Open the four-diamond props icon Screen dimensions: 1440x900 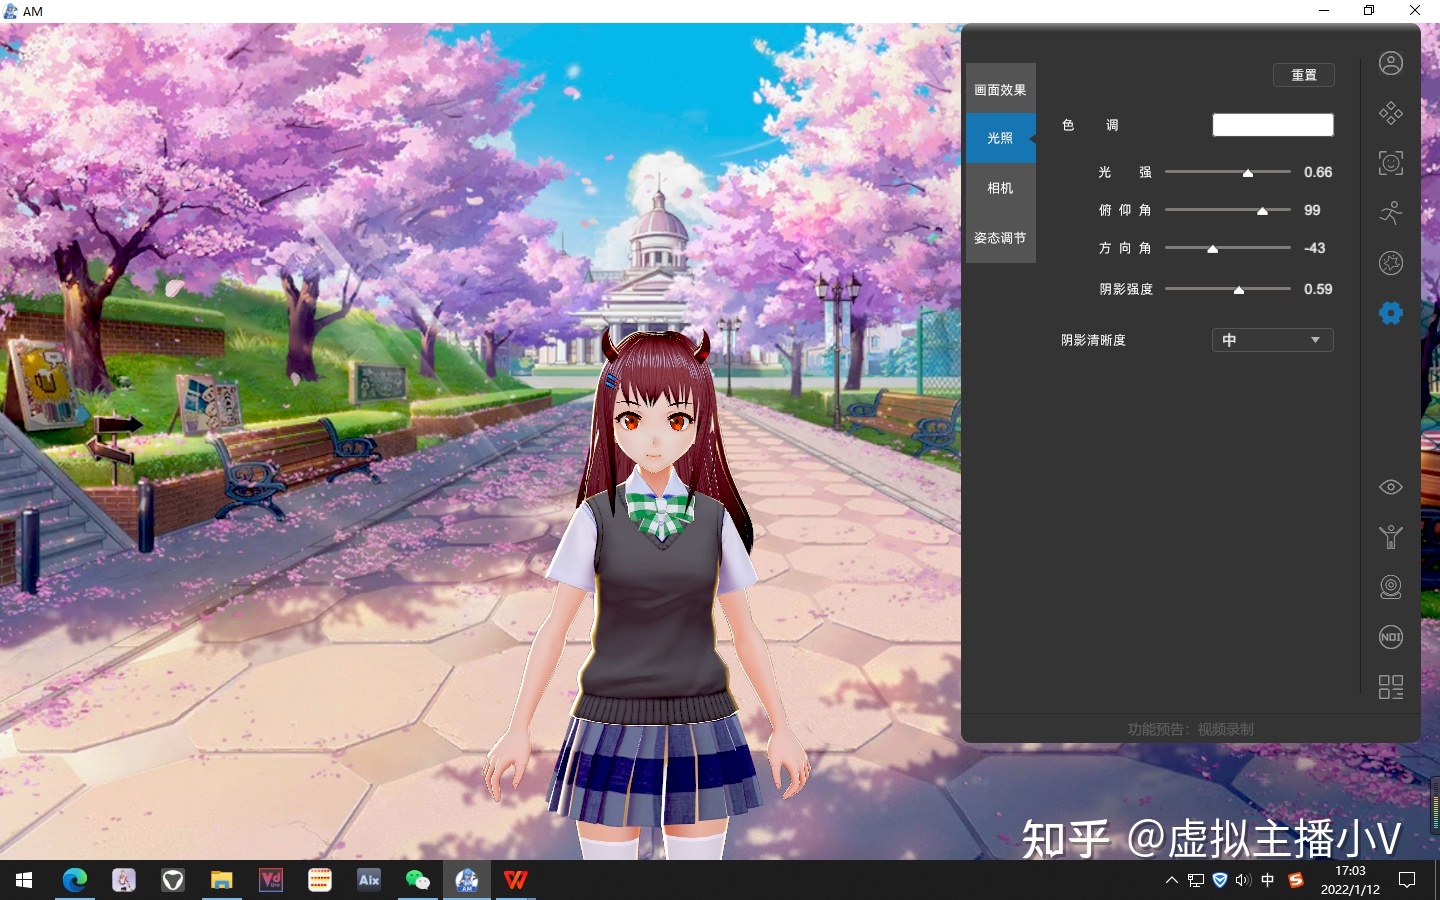click(x=1390, y=113)
